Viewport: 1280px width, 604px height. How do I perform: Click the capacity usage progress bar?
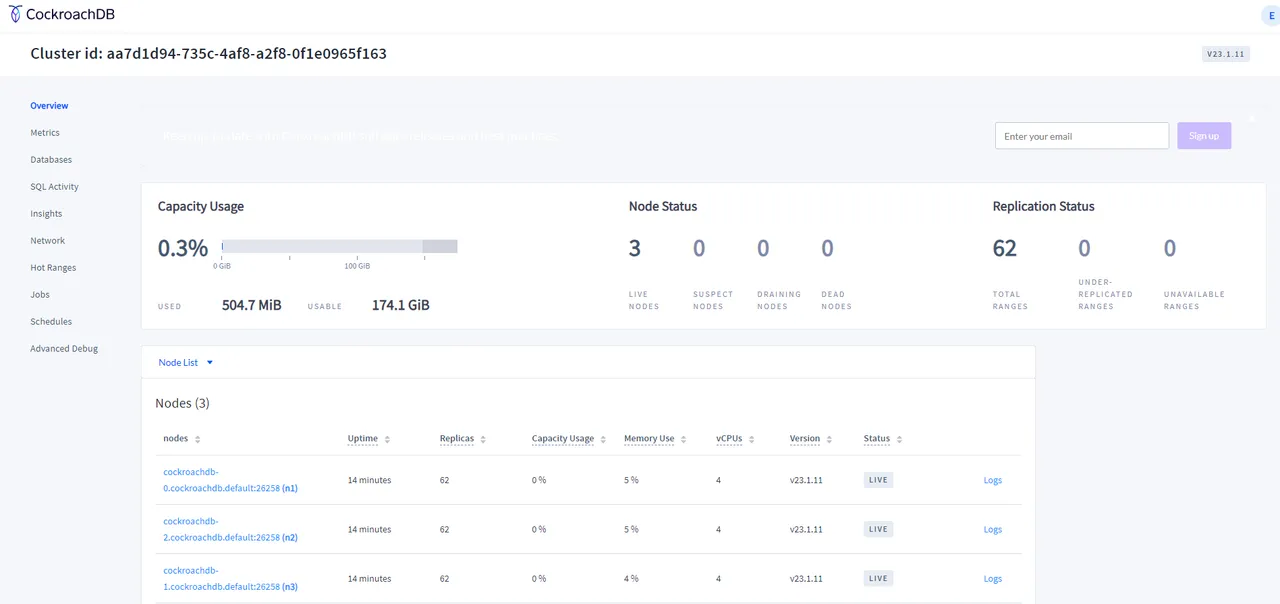(339, 246)
